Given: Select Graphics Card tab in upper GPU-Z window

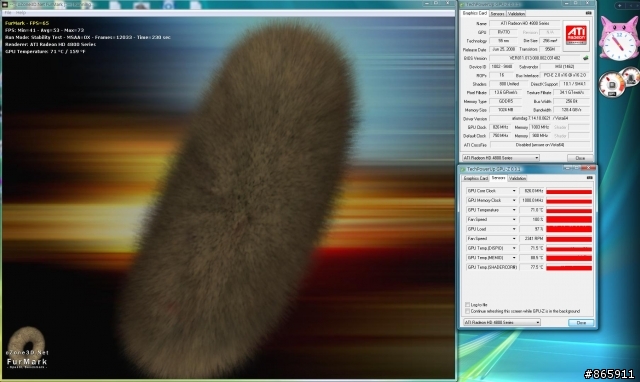Looking at the screenshot, I should pos(474,13).
